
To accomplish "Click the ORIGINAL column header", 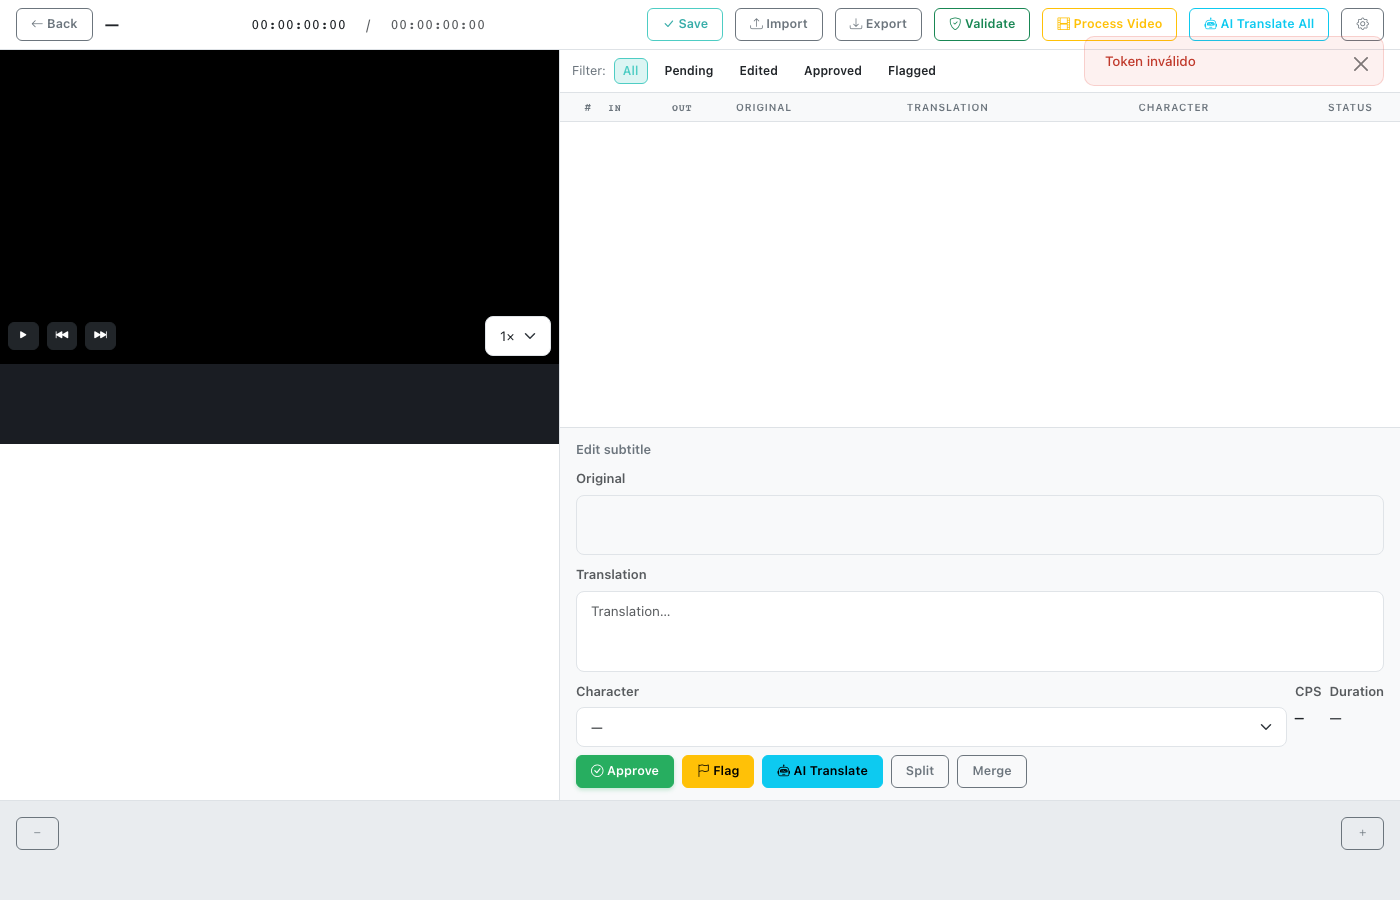I will click(x=764, y=108).
